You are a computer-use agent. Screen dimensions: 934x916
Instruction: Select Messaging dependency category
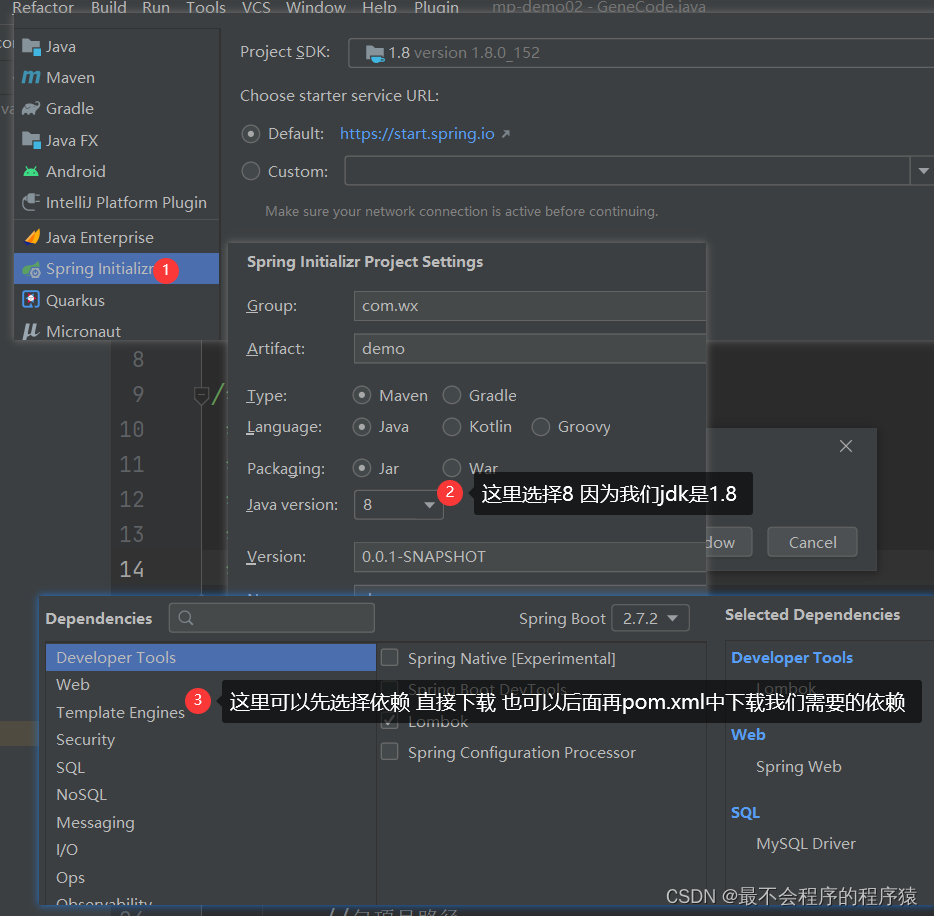click(95, 822)
